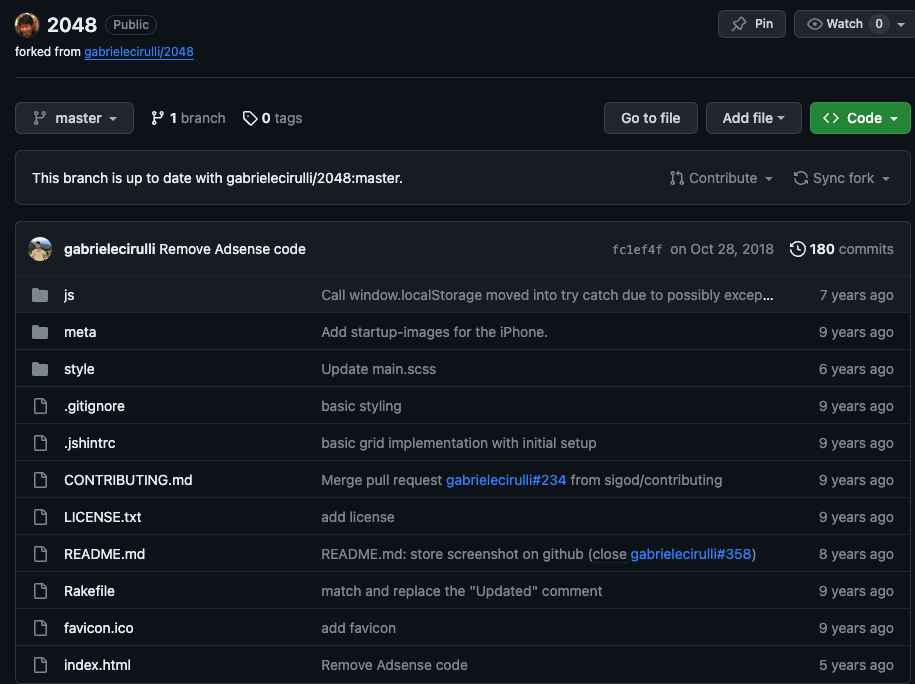Watch this repository
Screen dimensions: 915x684
coord(843,24)
